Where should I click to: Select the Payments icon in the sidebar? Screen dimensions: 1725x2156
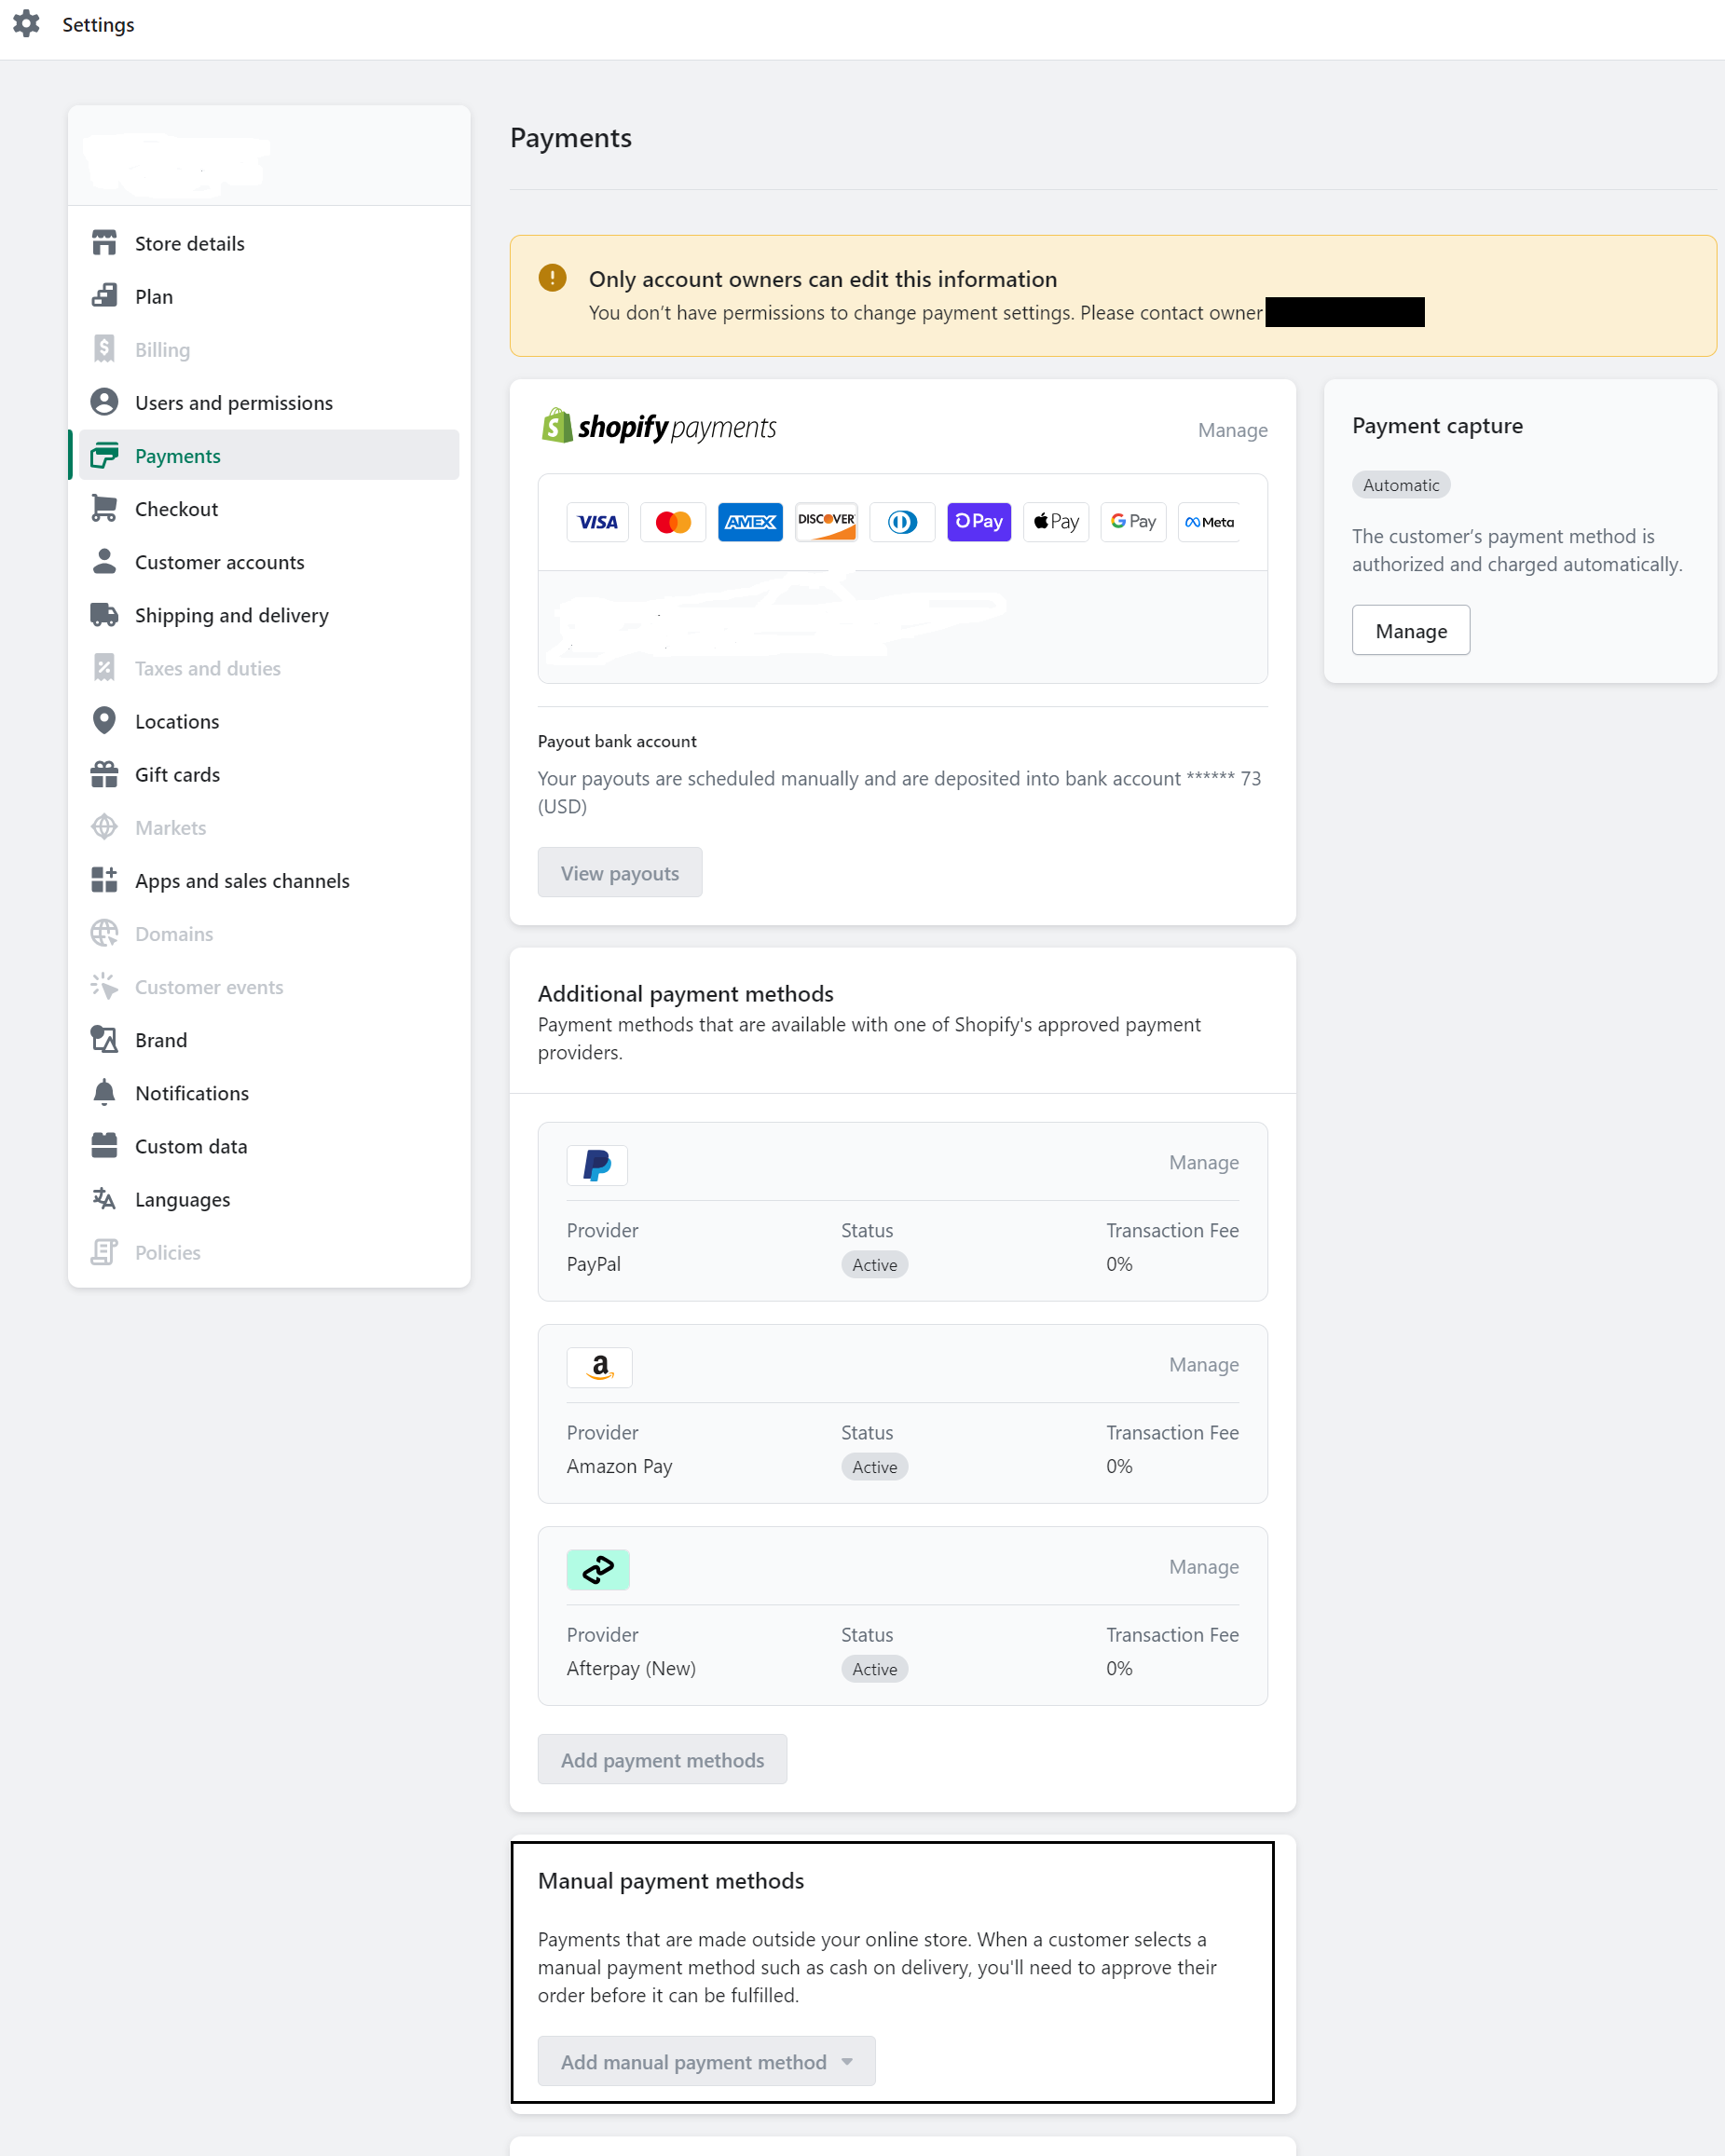point(106,455)
